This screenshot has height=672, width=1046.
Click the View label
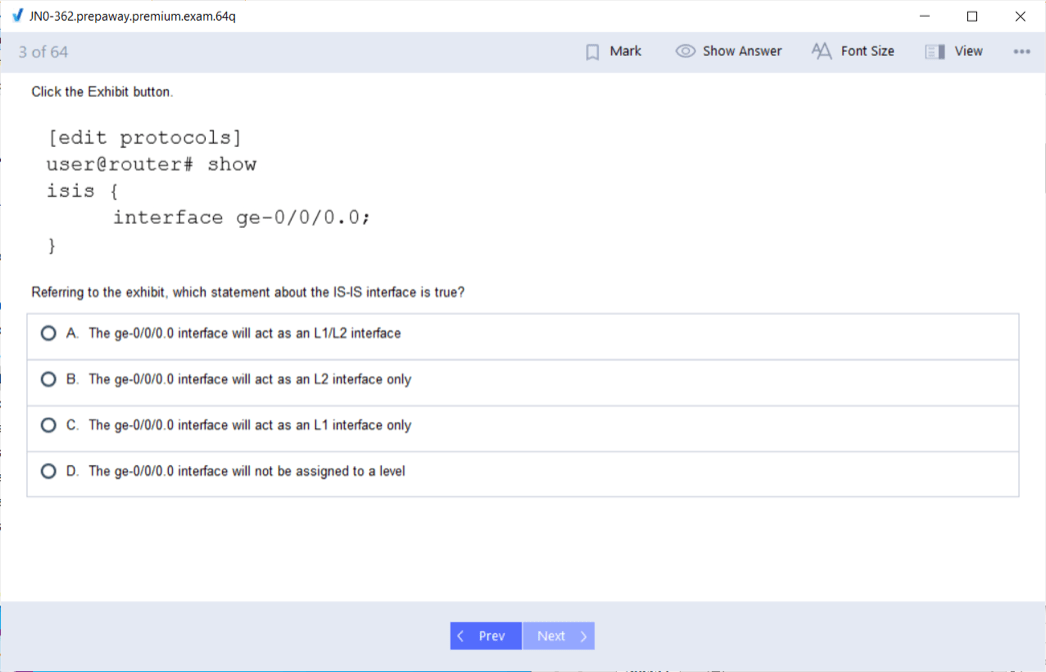point(968,51)
